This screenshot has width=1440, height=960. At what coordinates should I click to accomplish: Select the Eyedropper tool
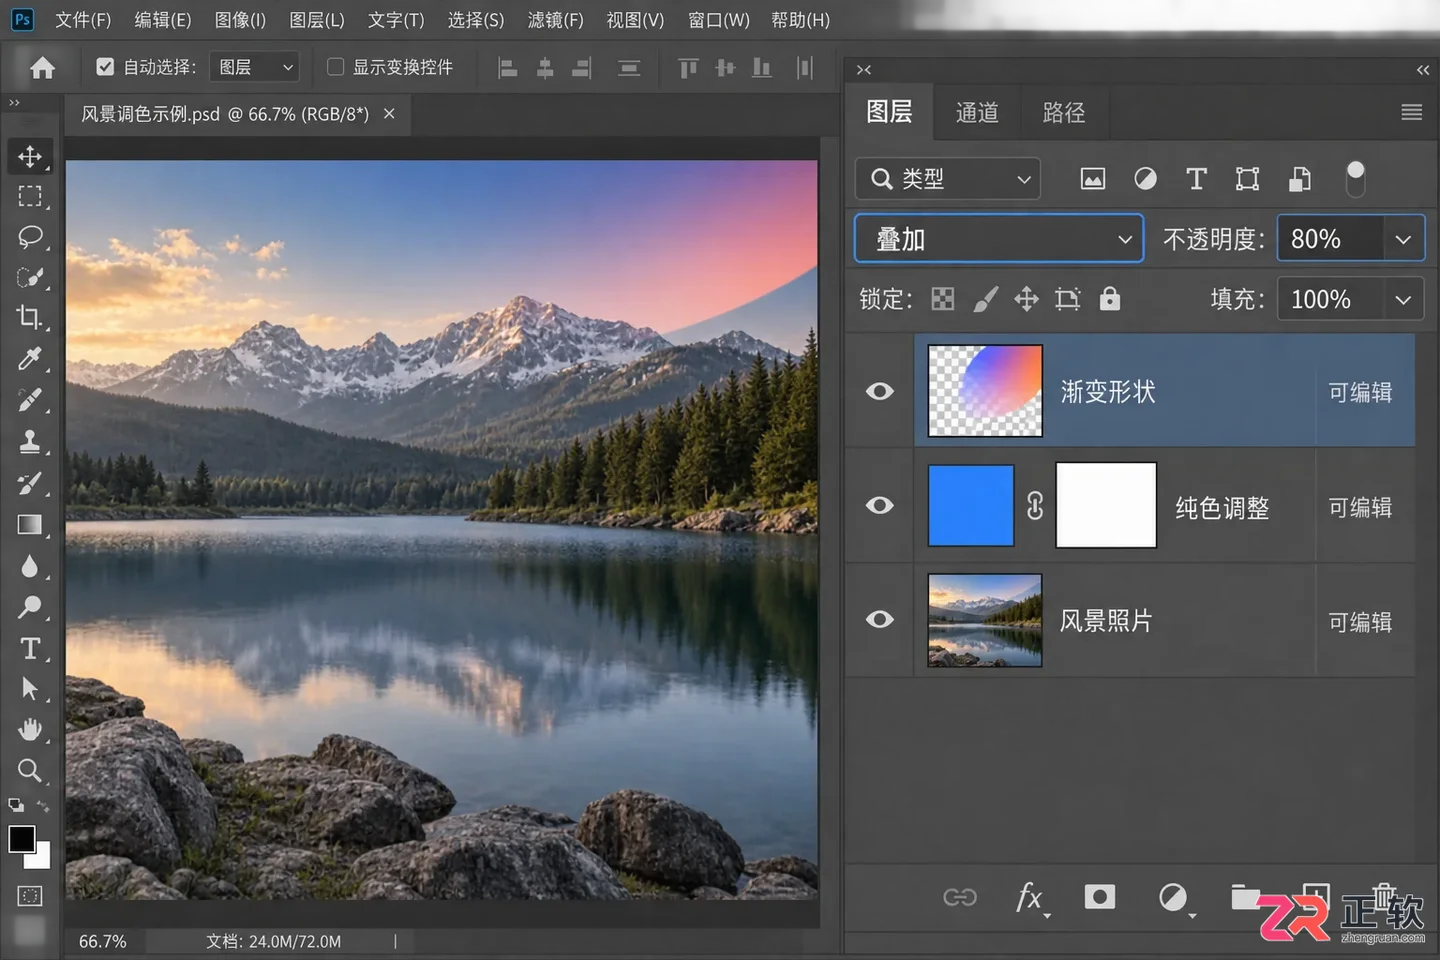(30, 359)
